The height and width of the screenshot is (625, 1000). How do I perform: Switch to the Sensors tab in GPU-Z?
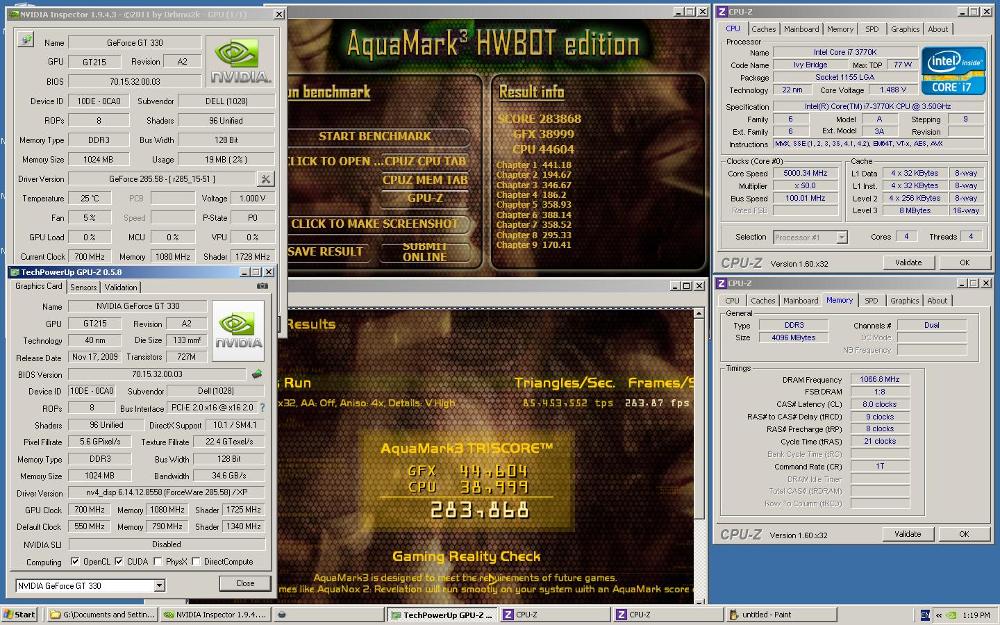pos(84,287)
